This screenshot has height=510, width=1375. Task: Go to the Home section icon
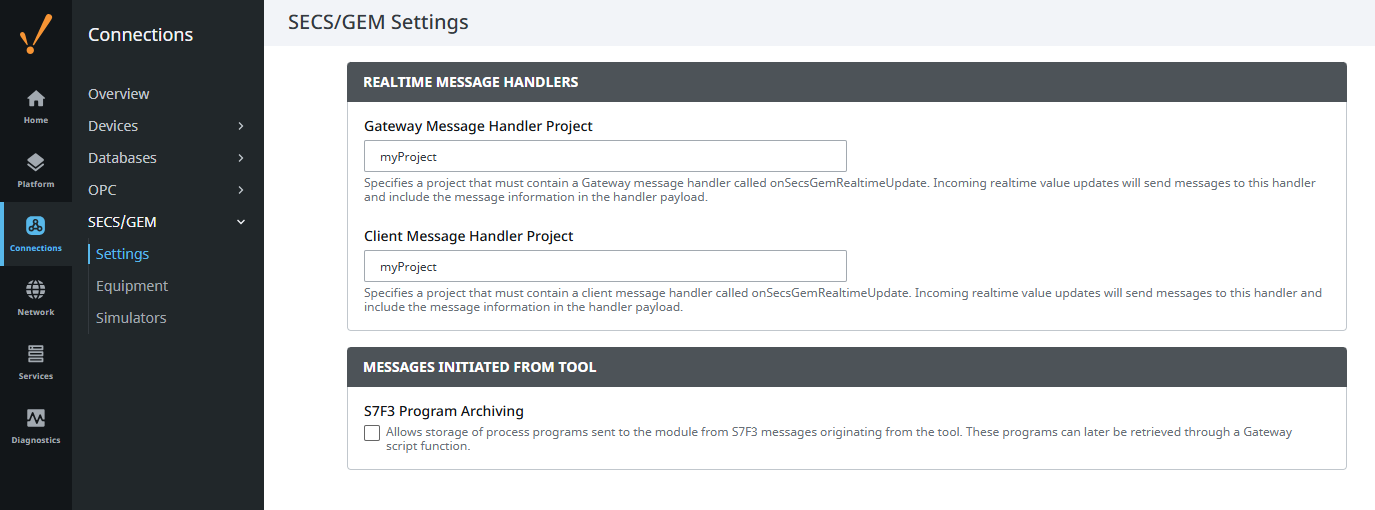36,99
